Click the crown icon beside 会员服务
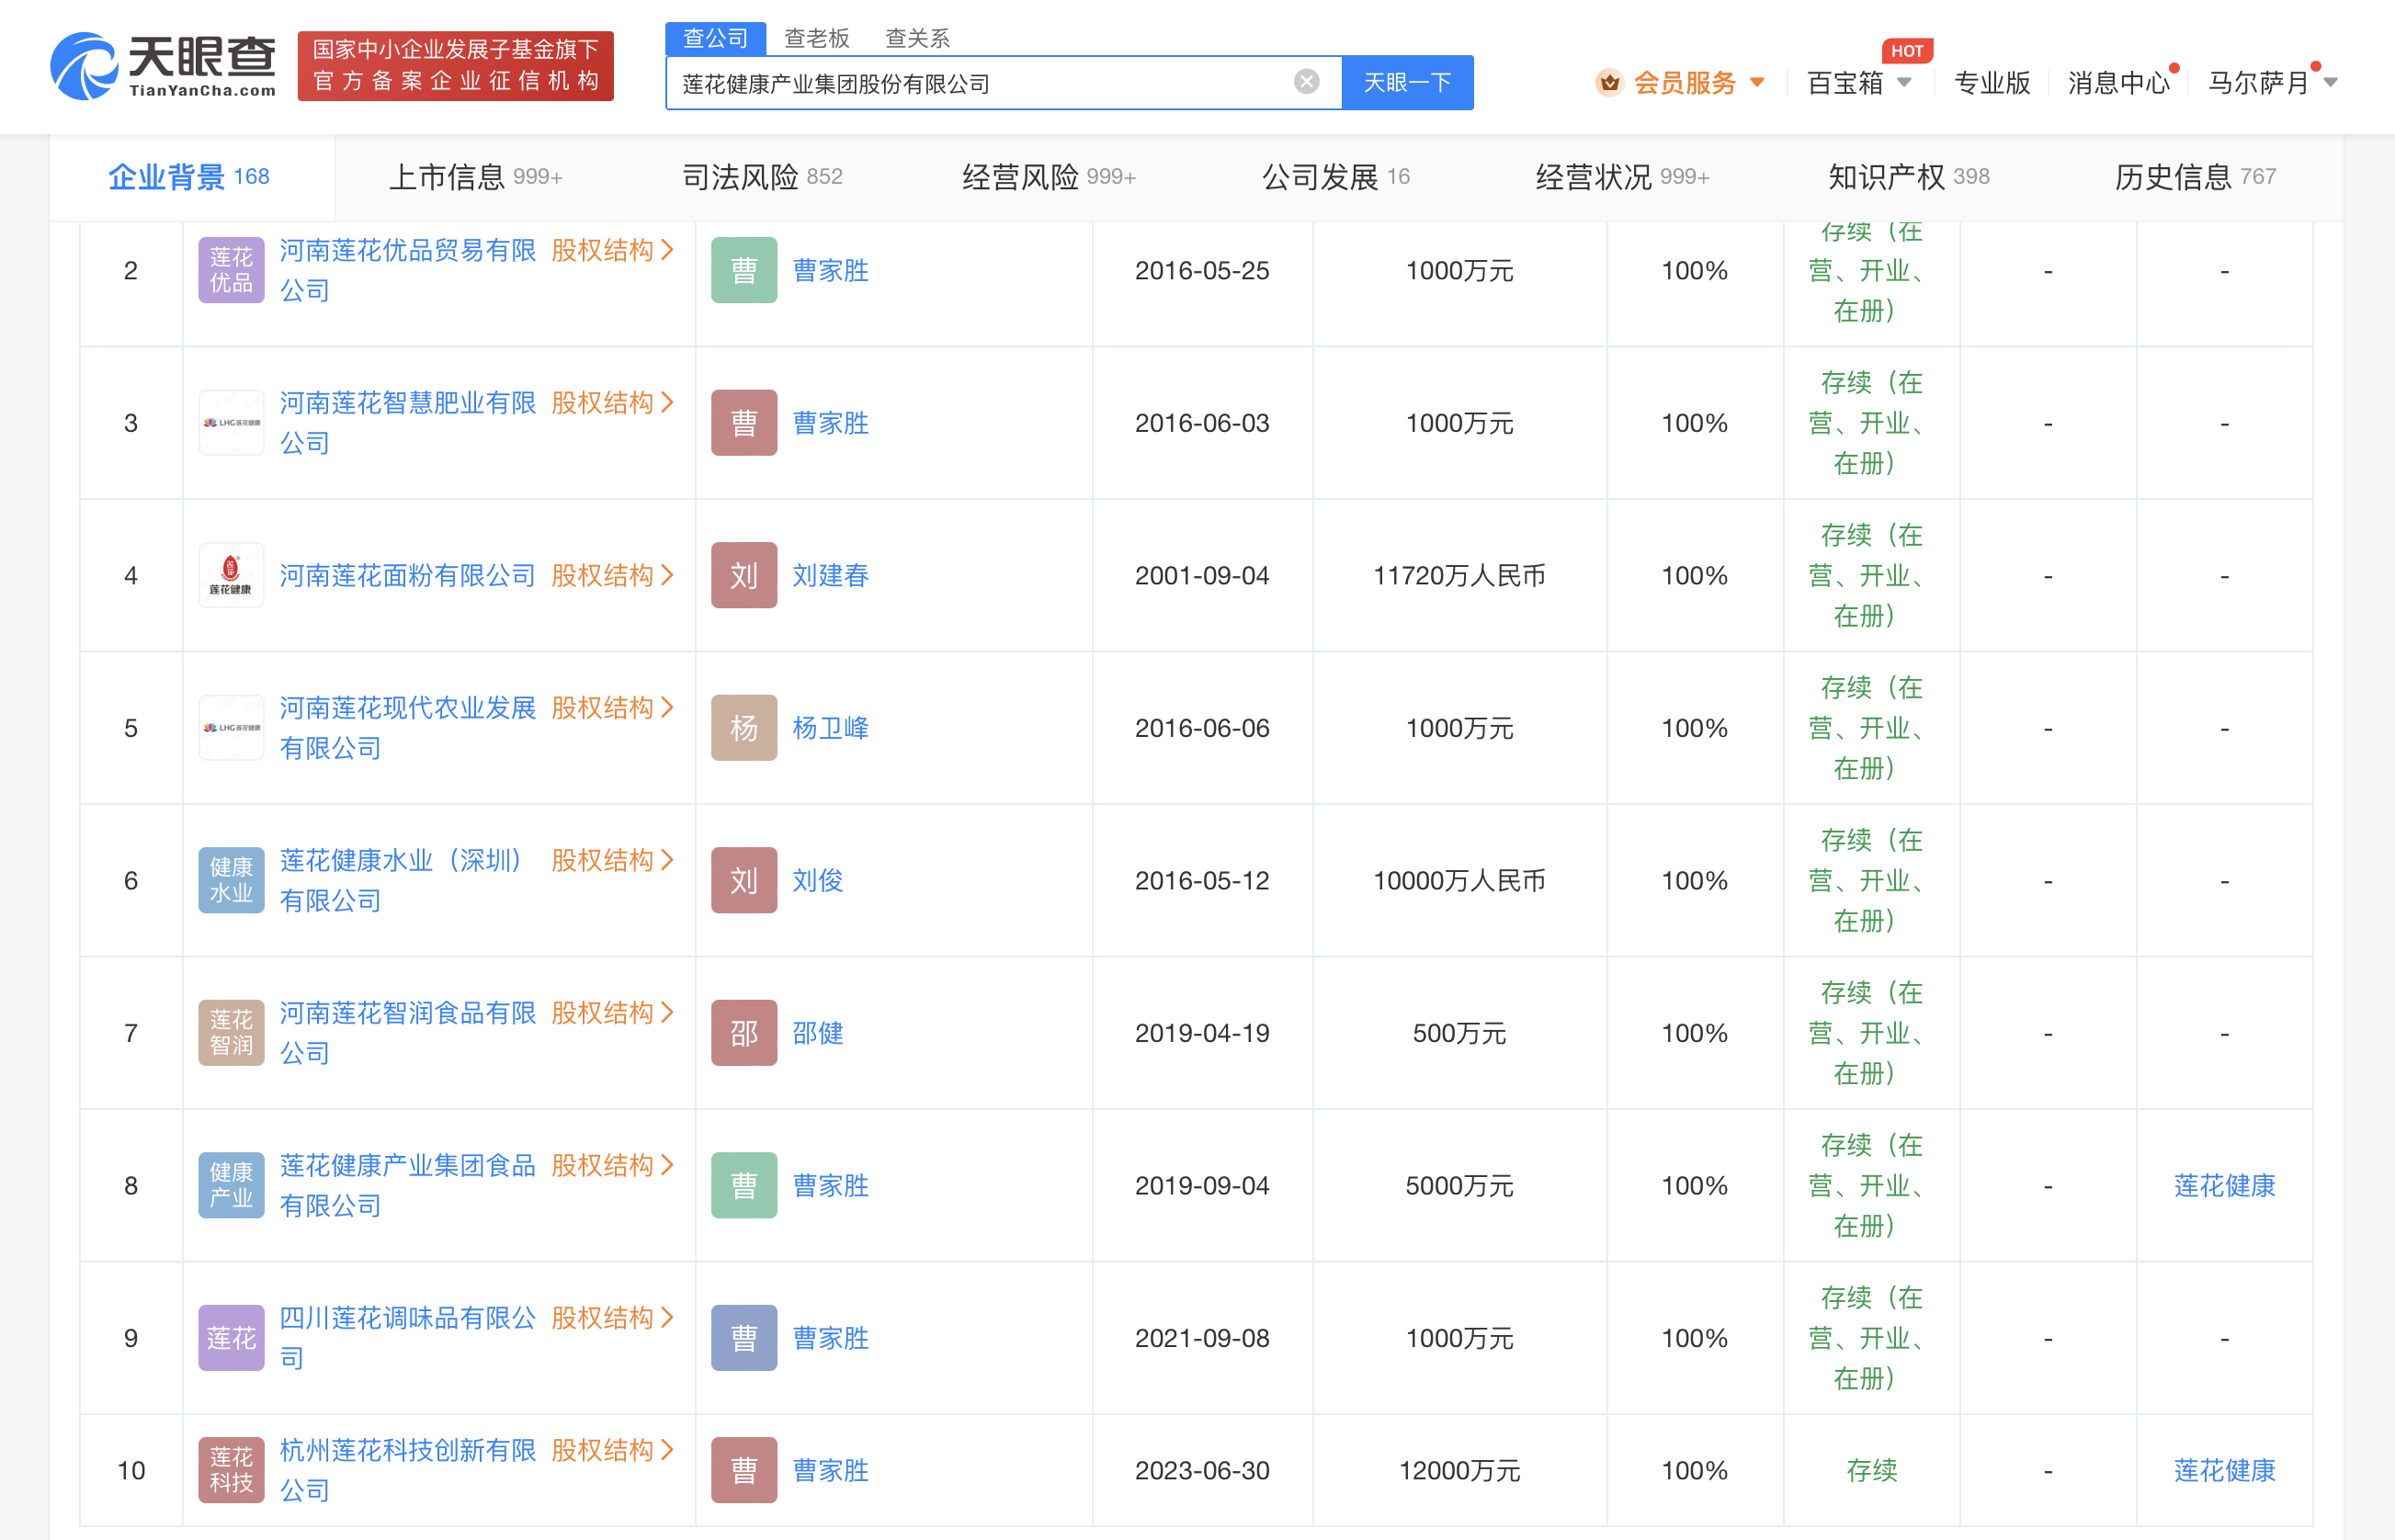2395x1540 pixels. (x=1609, y=82)
